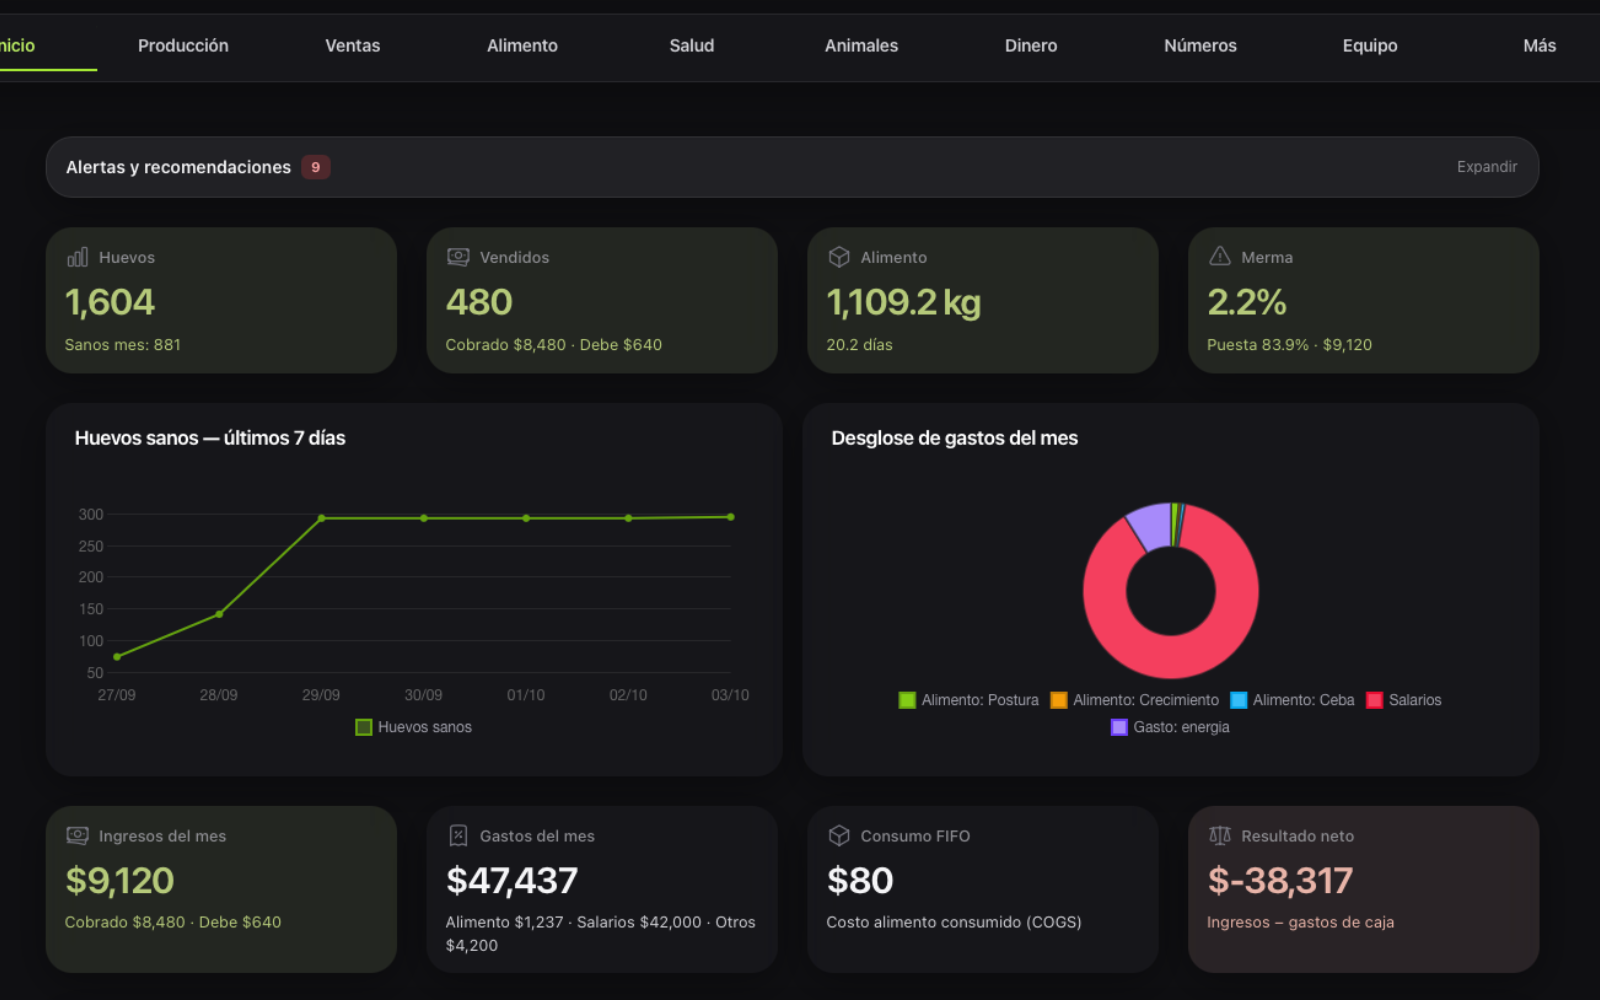The width and height of the screenshot is (1600, 1000).
Task: Expand the Alertas y recomendaciones panel
Action: point(1486,167)
